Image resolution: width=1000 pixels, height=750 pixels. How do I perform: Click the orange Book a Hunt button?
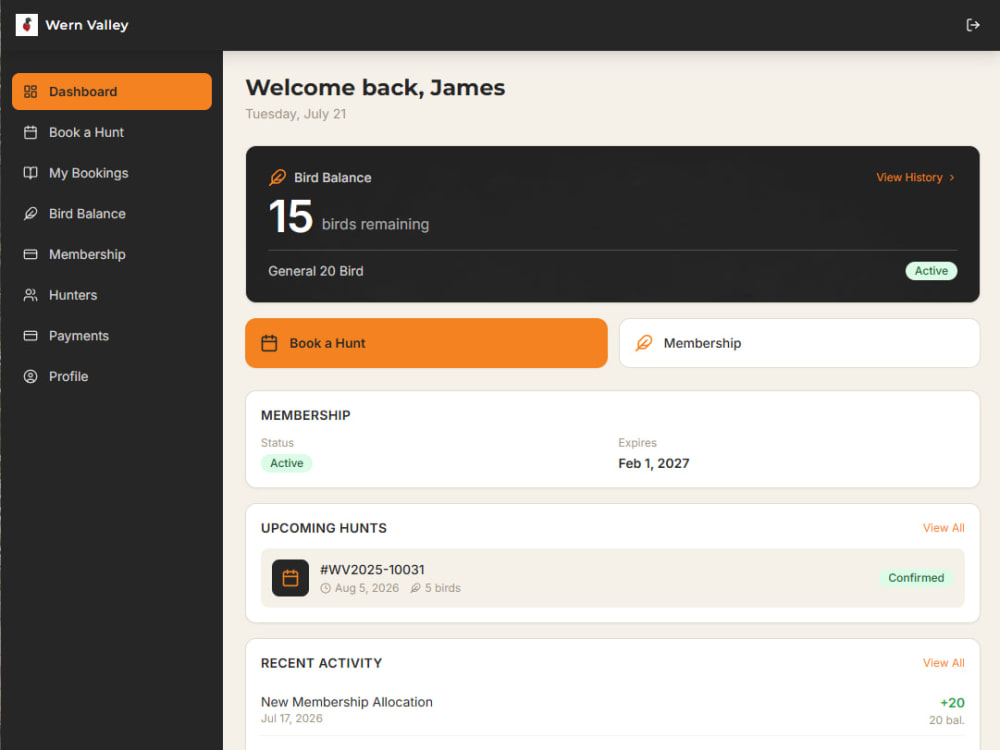[426, 343]
